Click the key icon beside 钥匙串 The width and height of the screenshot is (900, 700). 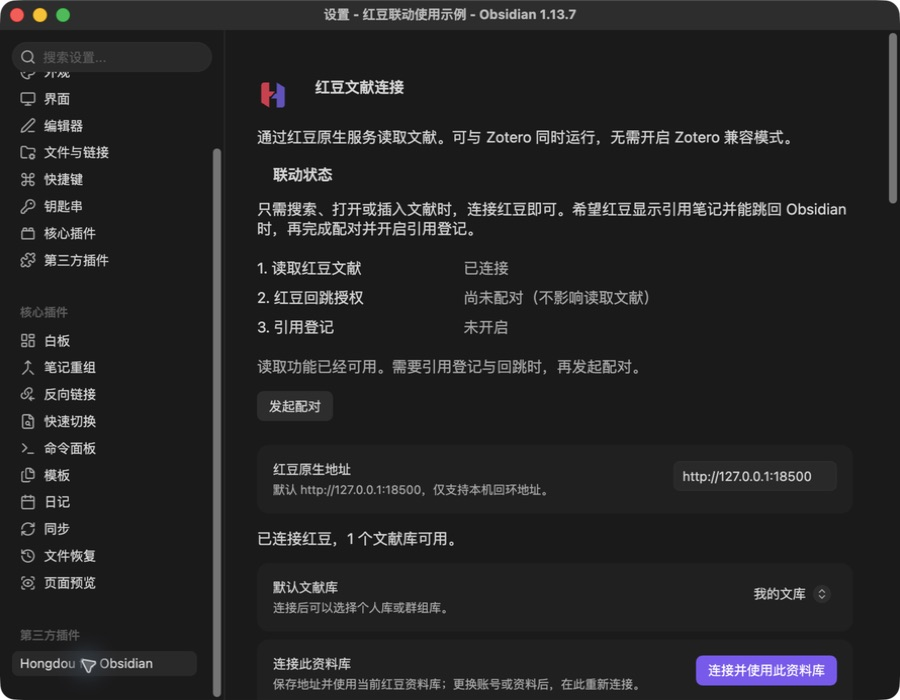28,207
